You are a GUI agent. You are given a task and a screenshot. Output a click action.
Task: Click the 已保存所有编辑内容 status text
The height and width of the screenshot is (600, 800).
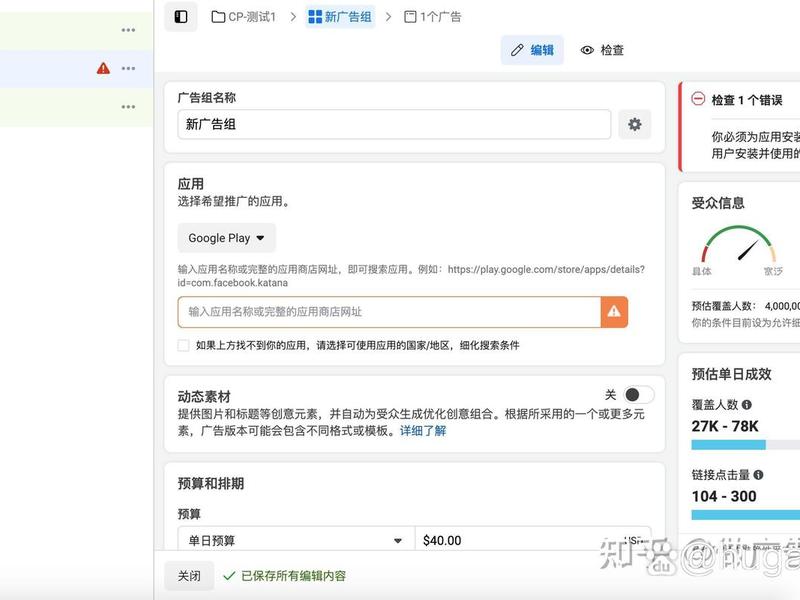coord(293,576)
